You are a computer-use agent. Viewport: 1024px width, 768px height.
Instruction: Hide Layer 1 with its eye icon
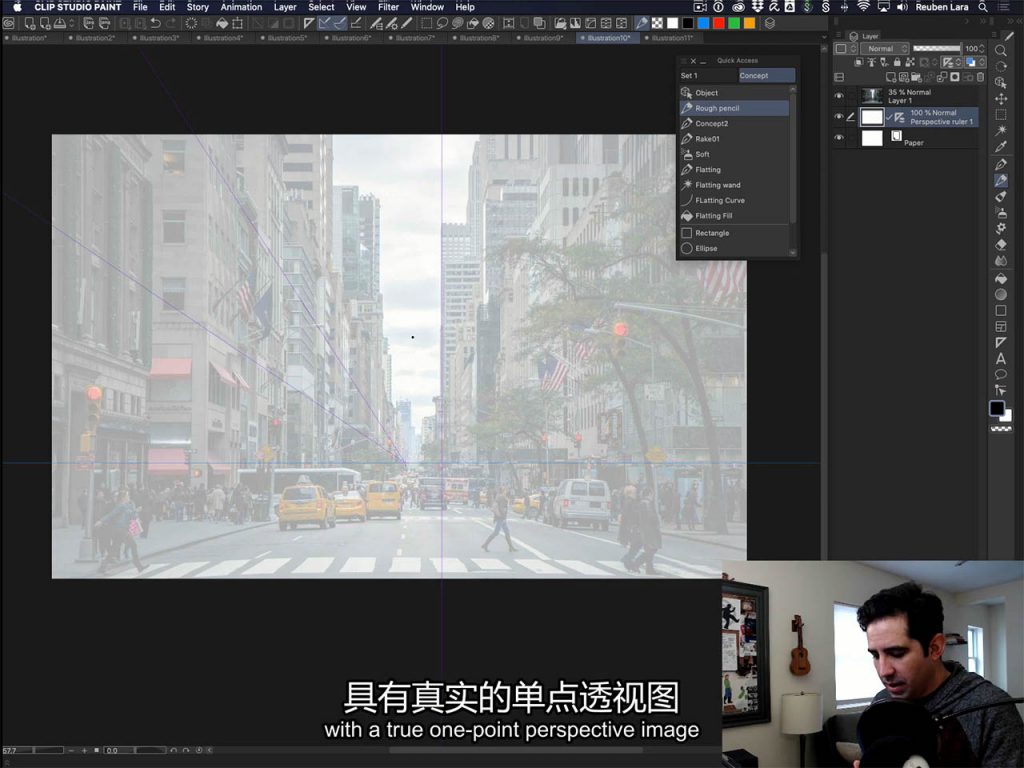(839, 96)
